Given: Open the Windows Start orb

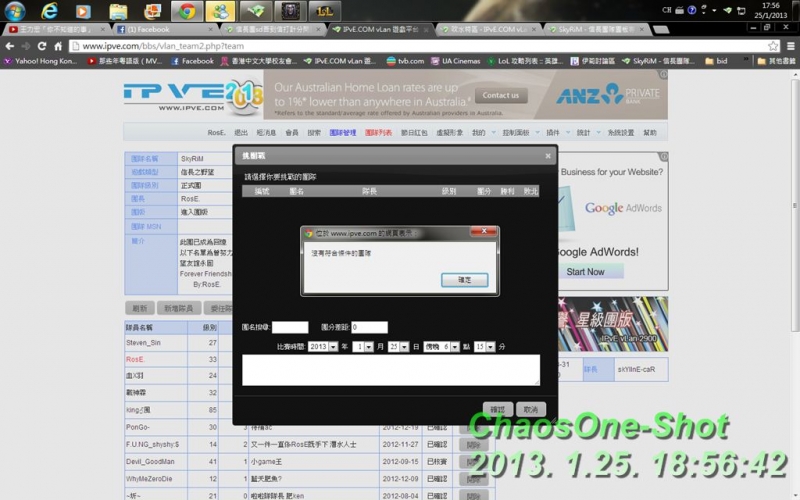Looking at the screenshot, I should [14, 10].
